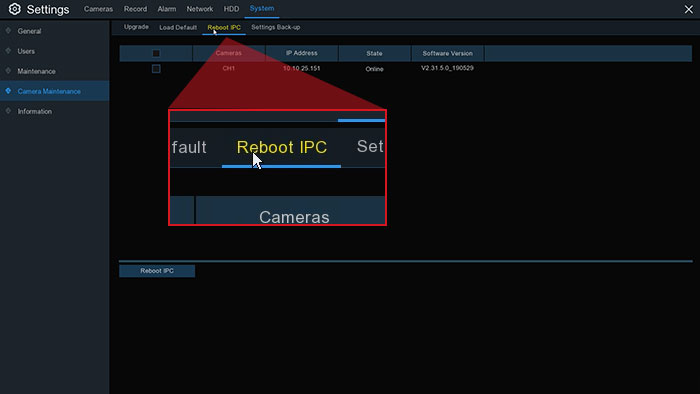Click the State column header
Screen dimensions: 700x394
pyautogui.click(x=374, y=53)
